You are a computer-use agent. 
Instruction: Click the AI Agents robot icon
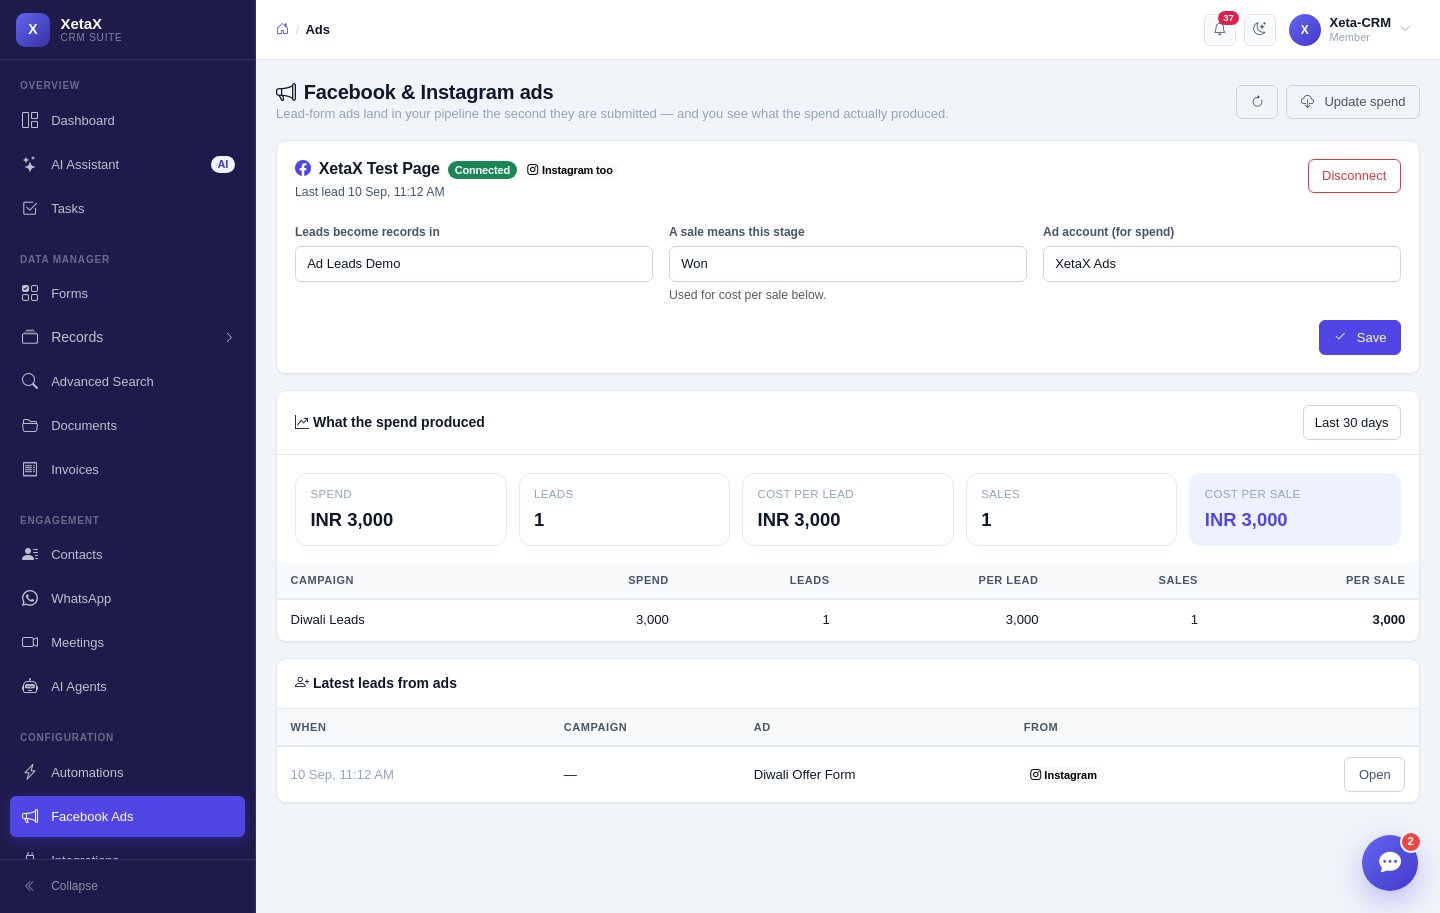point(30,686)
